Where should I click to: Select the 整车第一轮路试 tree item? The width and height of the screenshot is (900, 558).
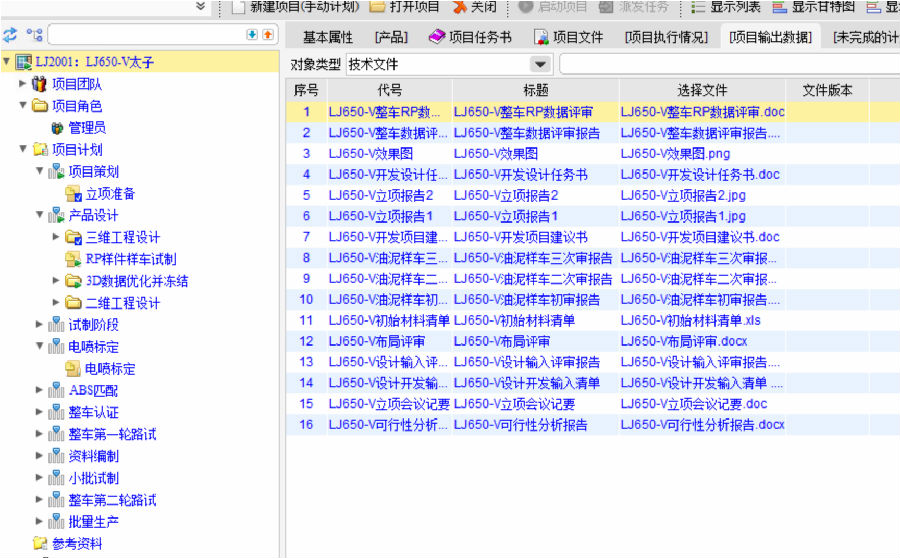[x=112, y=434]
